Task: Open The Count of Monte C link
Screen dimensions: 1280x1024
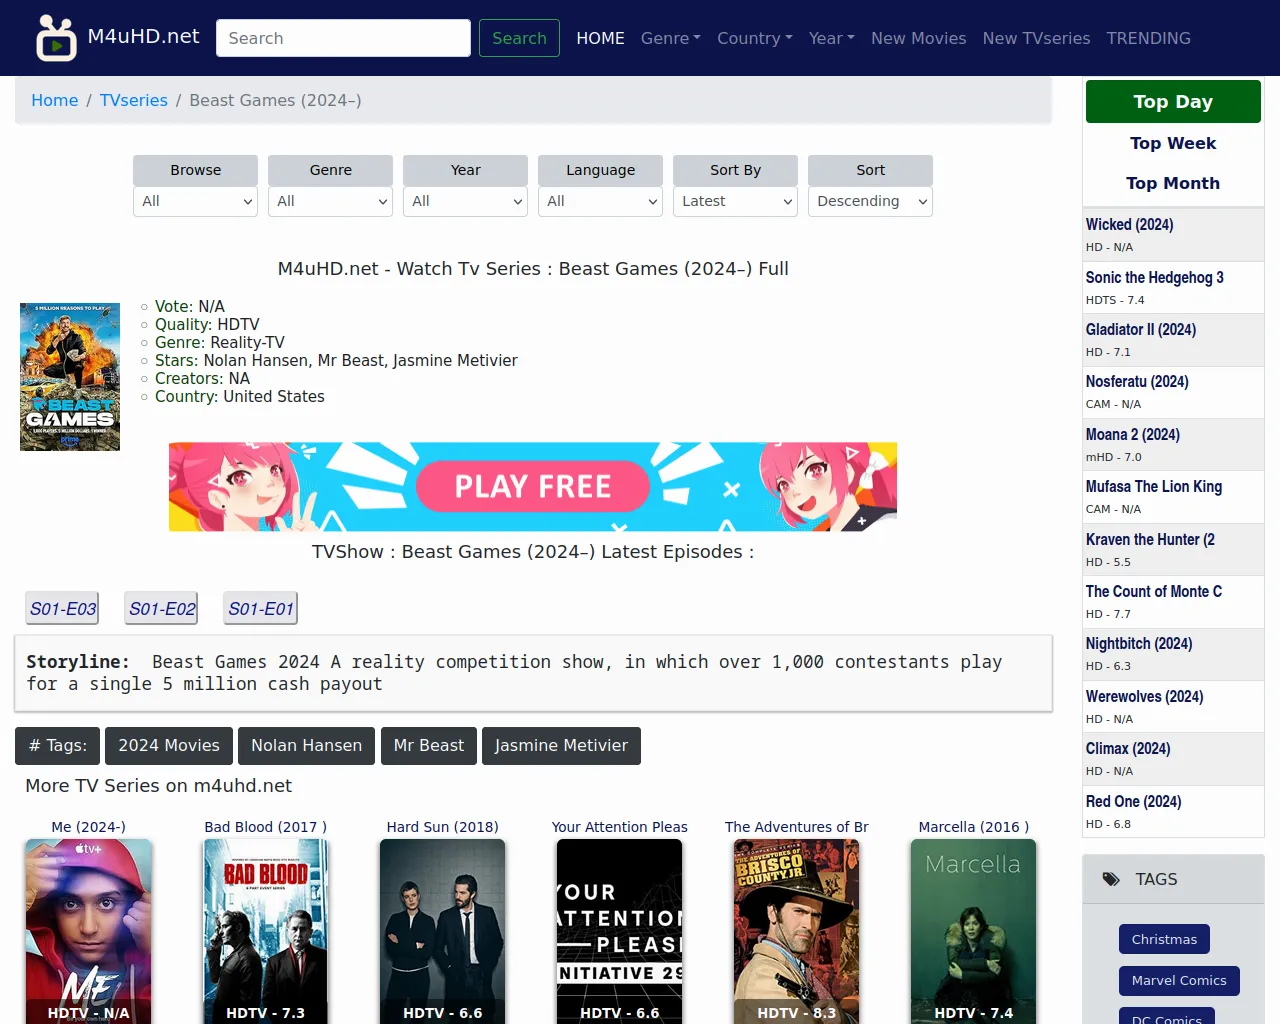Action: [x=1154, y=592]
